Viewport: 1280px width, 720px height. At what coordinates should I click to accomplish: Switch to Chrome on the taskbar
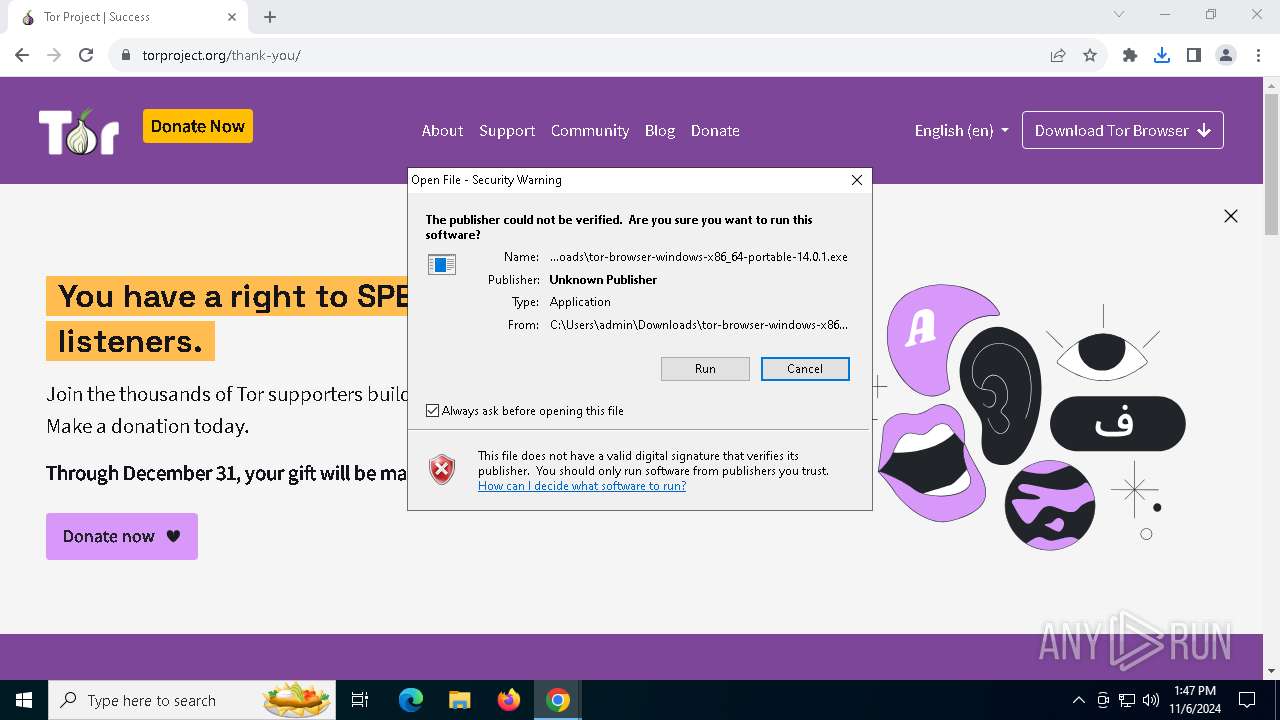(558, 700)
